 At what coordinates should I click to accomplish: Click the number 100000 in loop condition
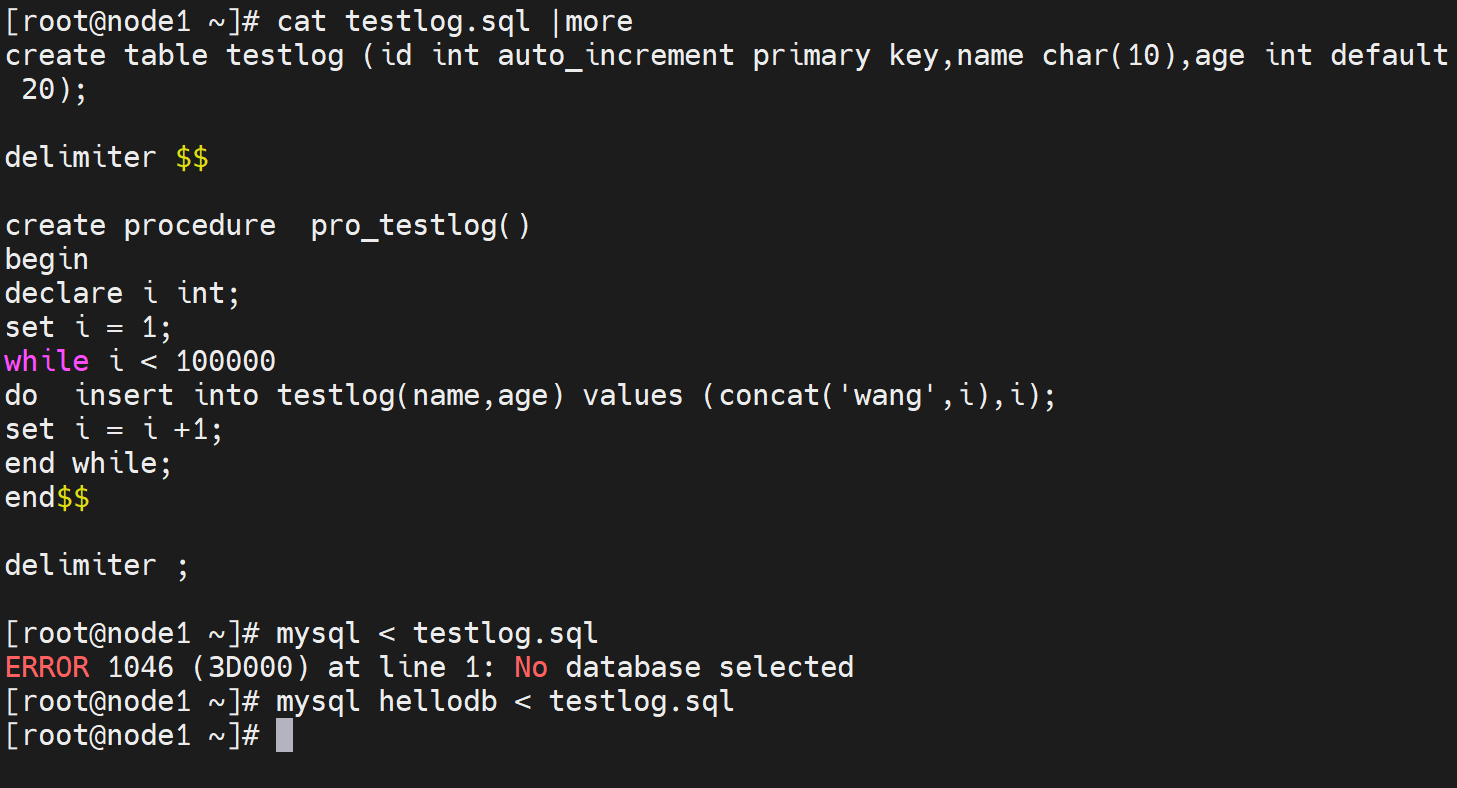tap(225, 361)
